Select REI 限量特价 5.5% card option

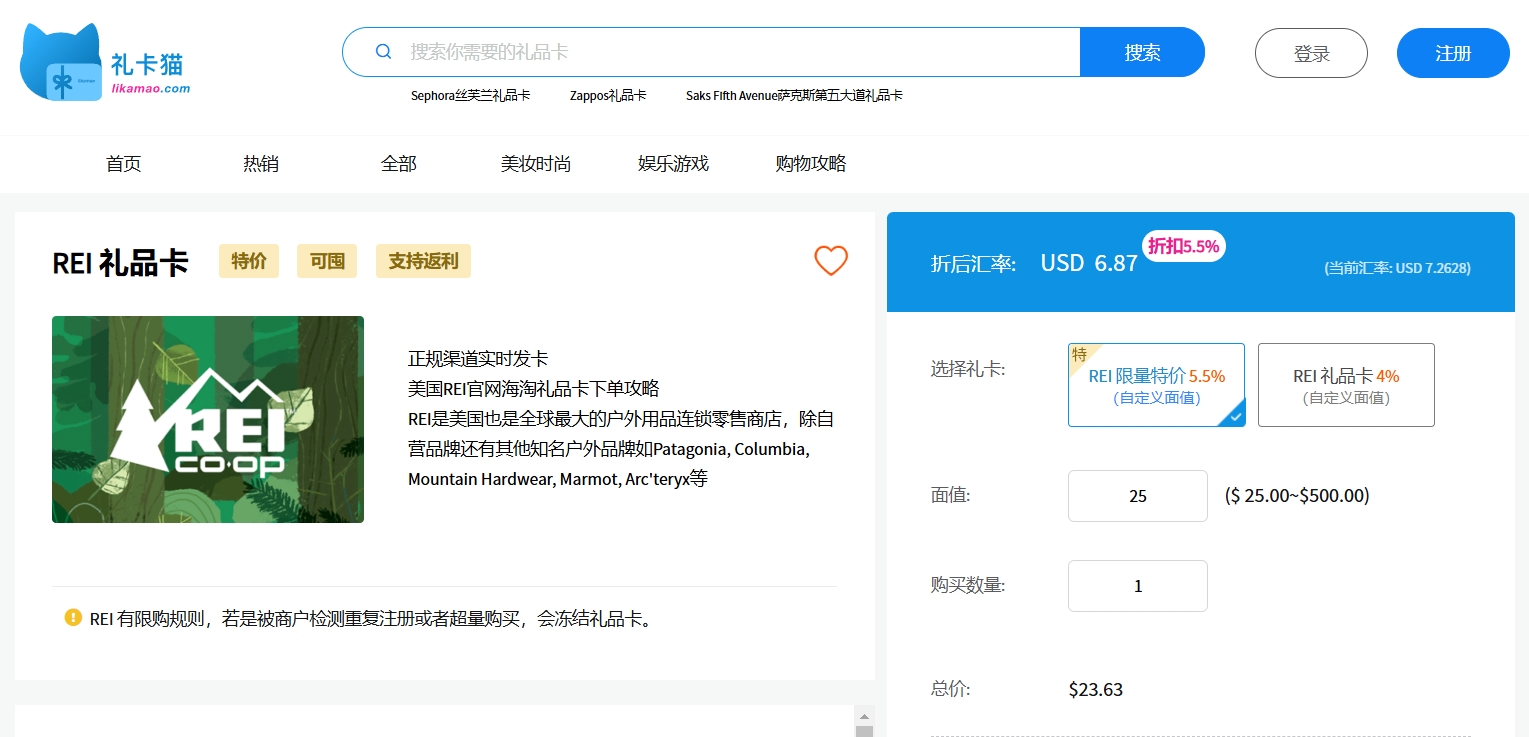click(1156, 385)
